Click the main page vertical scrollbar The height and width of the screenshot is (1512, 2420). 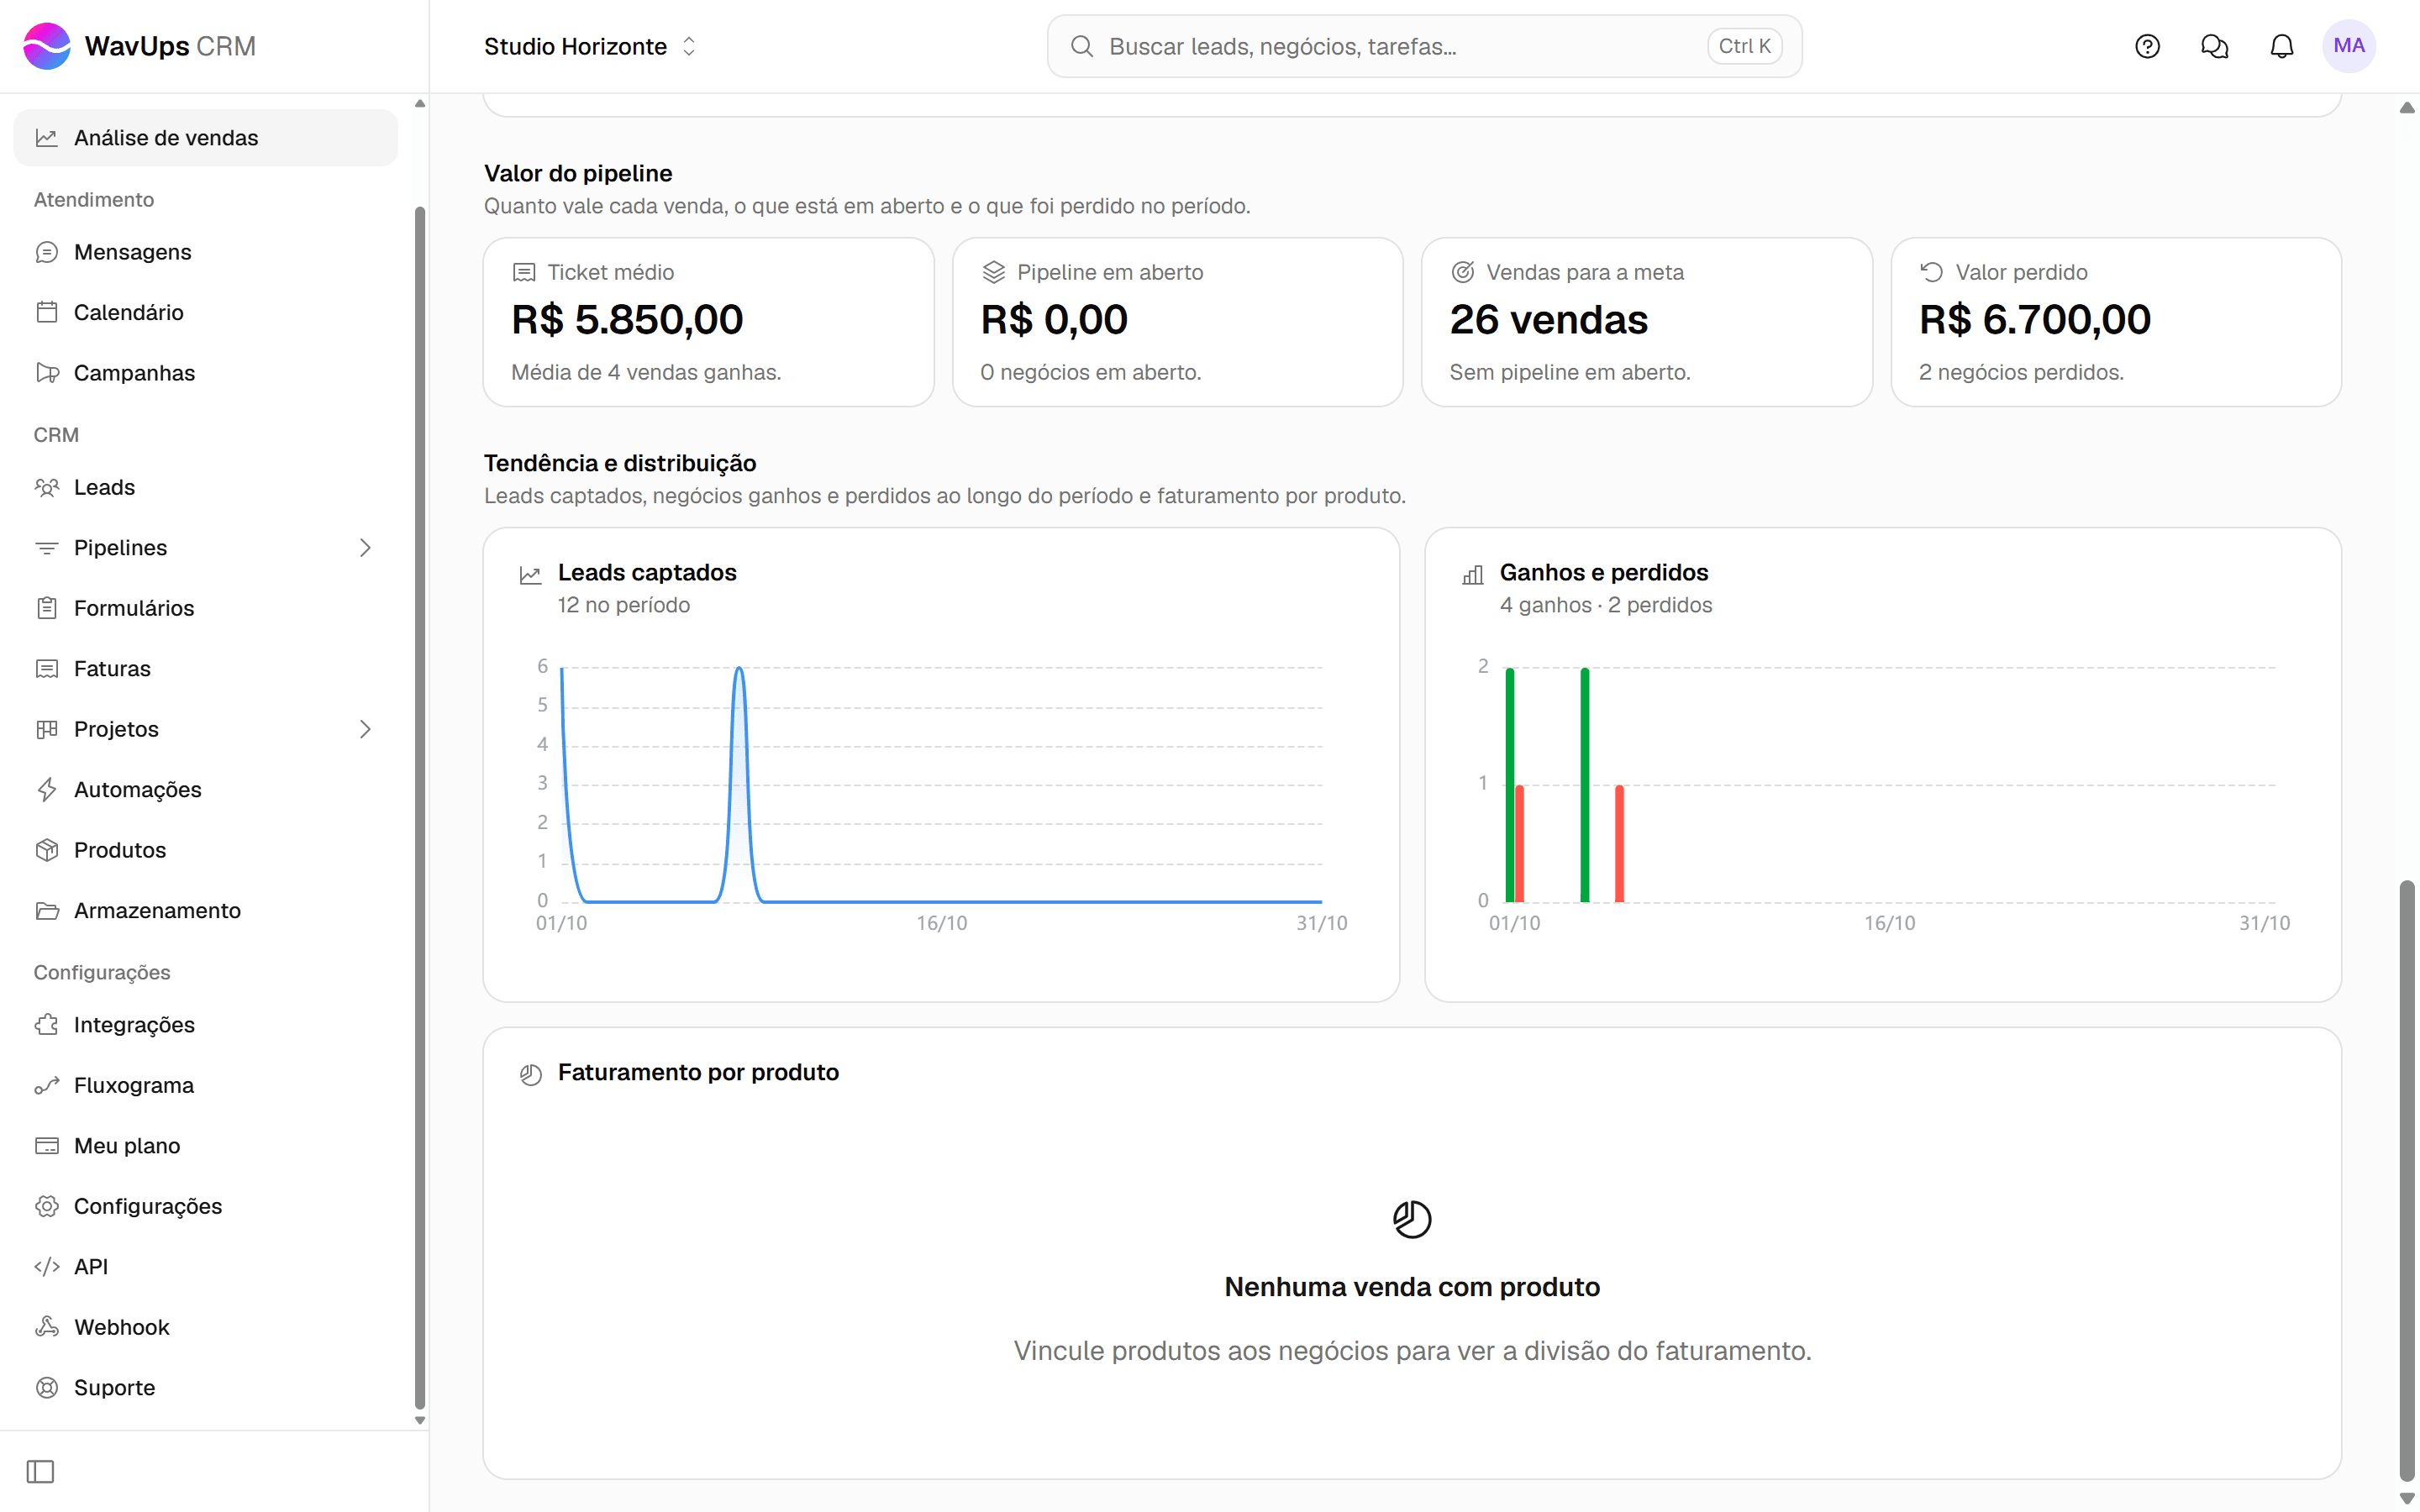(x=2406, y=1180)
